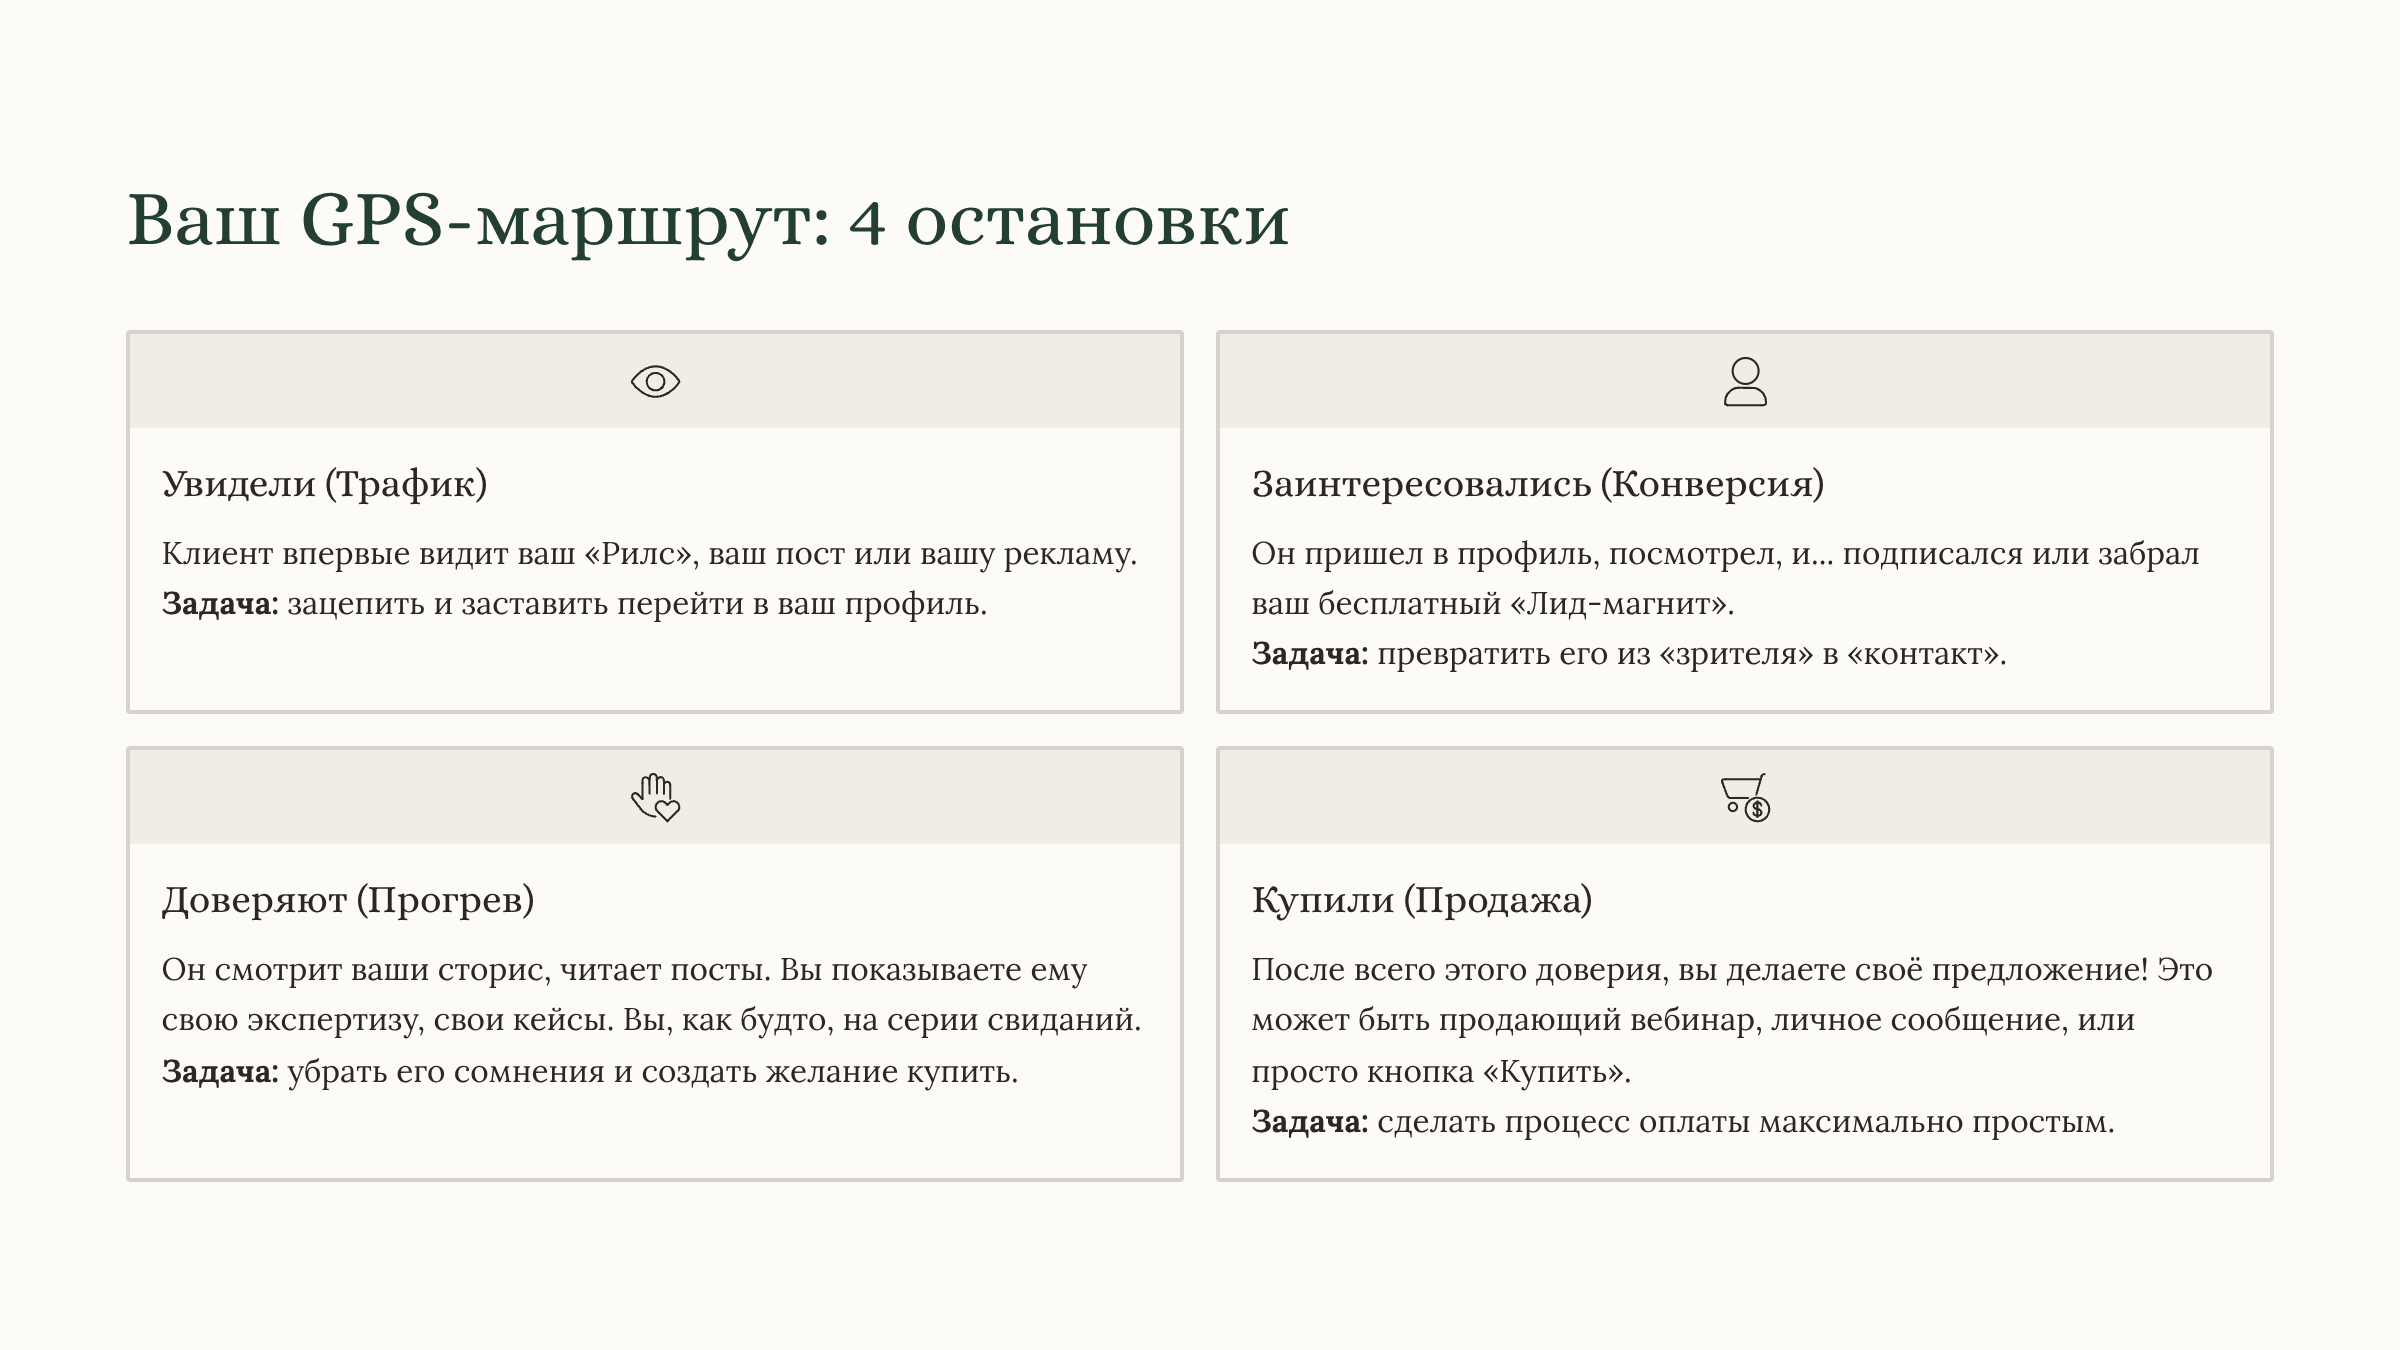Click the «Задача» label in the conversion card
Screen dimensions: 2400x1350
coord(1305,656)
